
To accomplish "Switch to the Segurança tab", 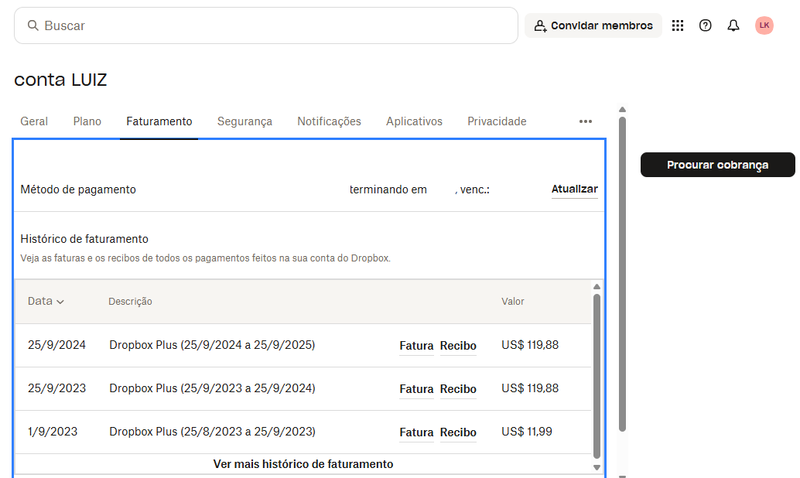I will pos(245,121).
